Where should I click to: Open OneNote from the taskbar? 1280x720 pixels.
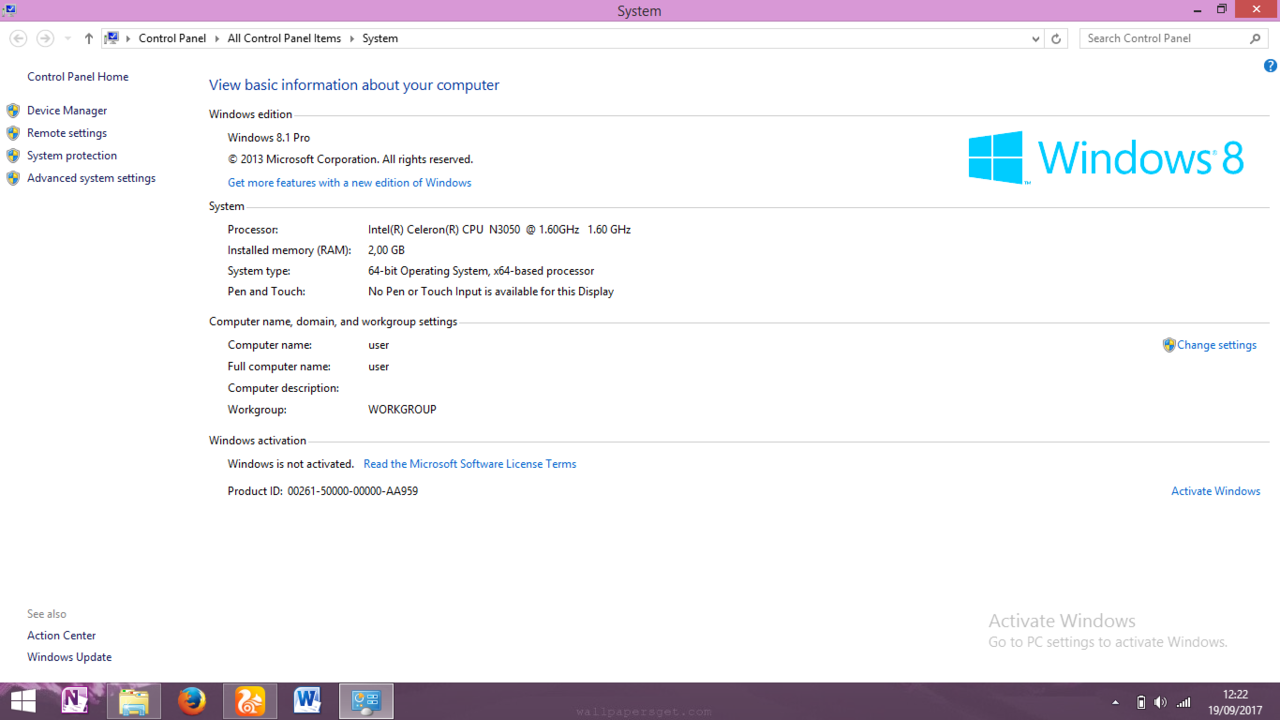[x=75, y=701]
